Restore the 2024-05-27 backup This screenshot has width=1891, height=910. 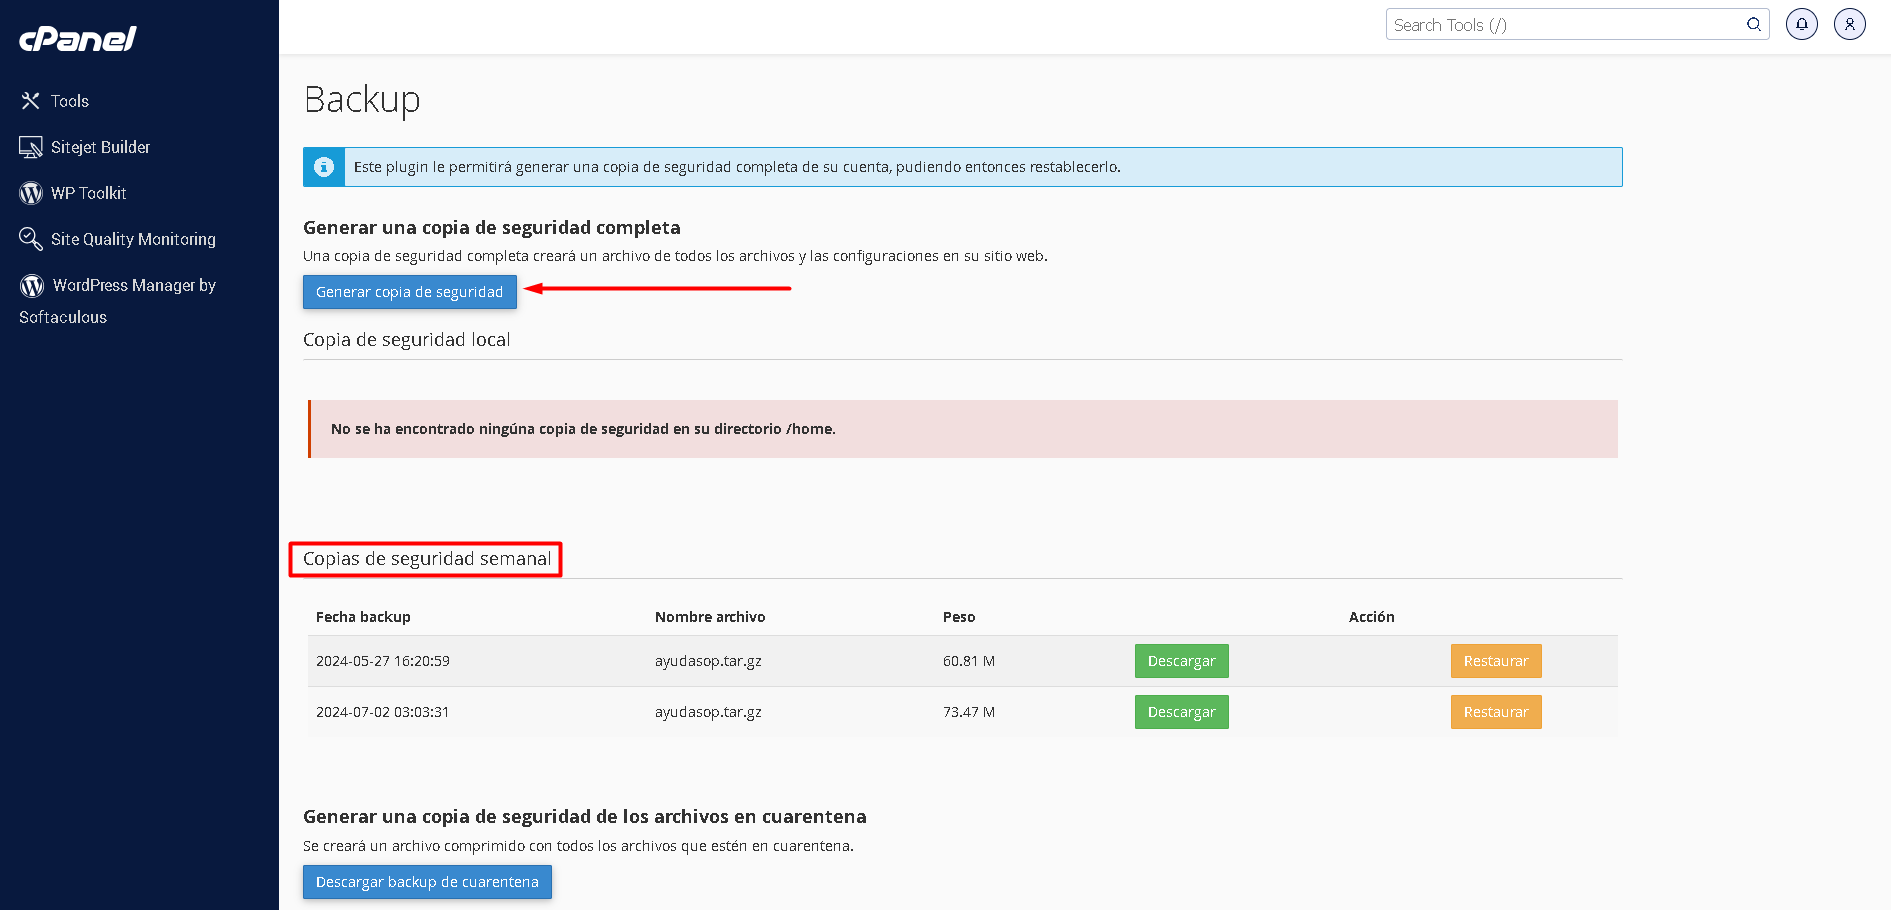click(x=1496, y=661)
